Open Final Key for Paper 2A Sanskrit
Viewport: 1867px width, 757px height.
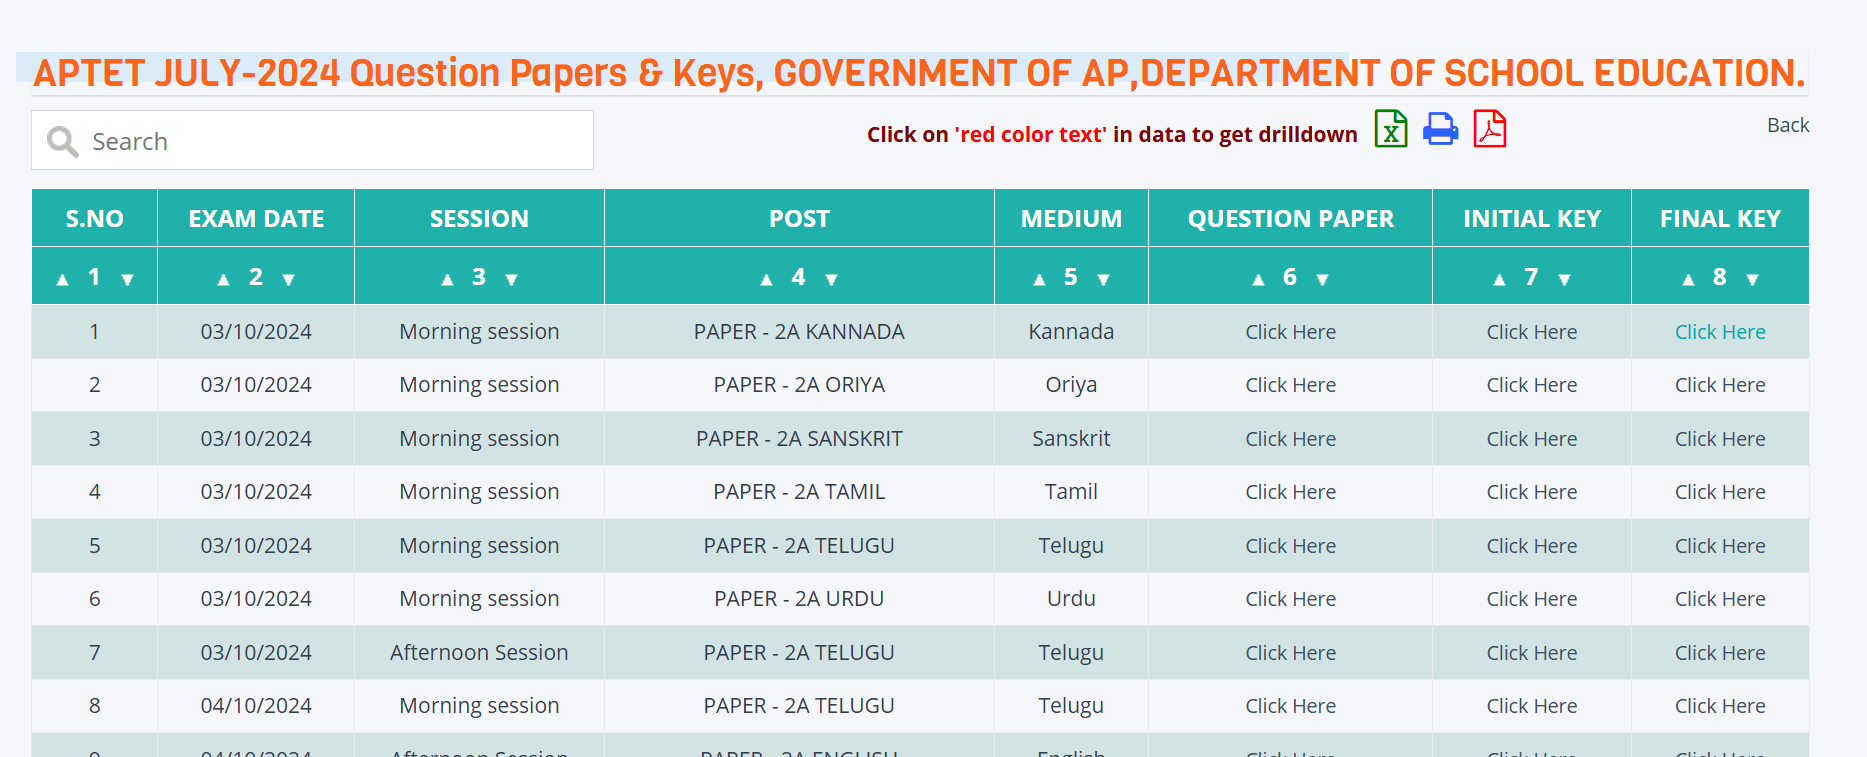click(x=1720, y=439)
